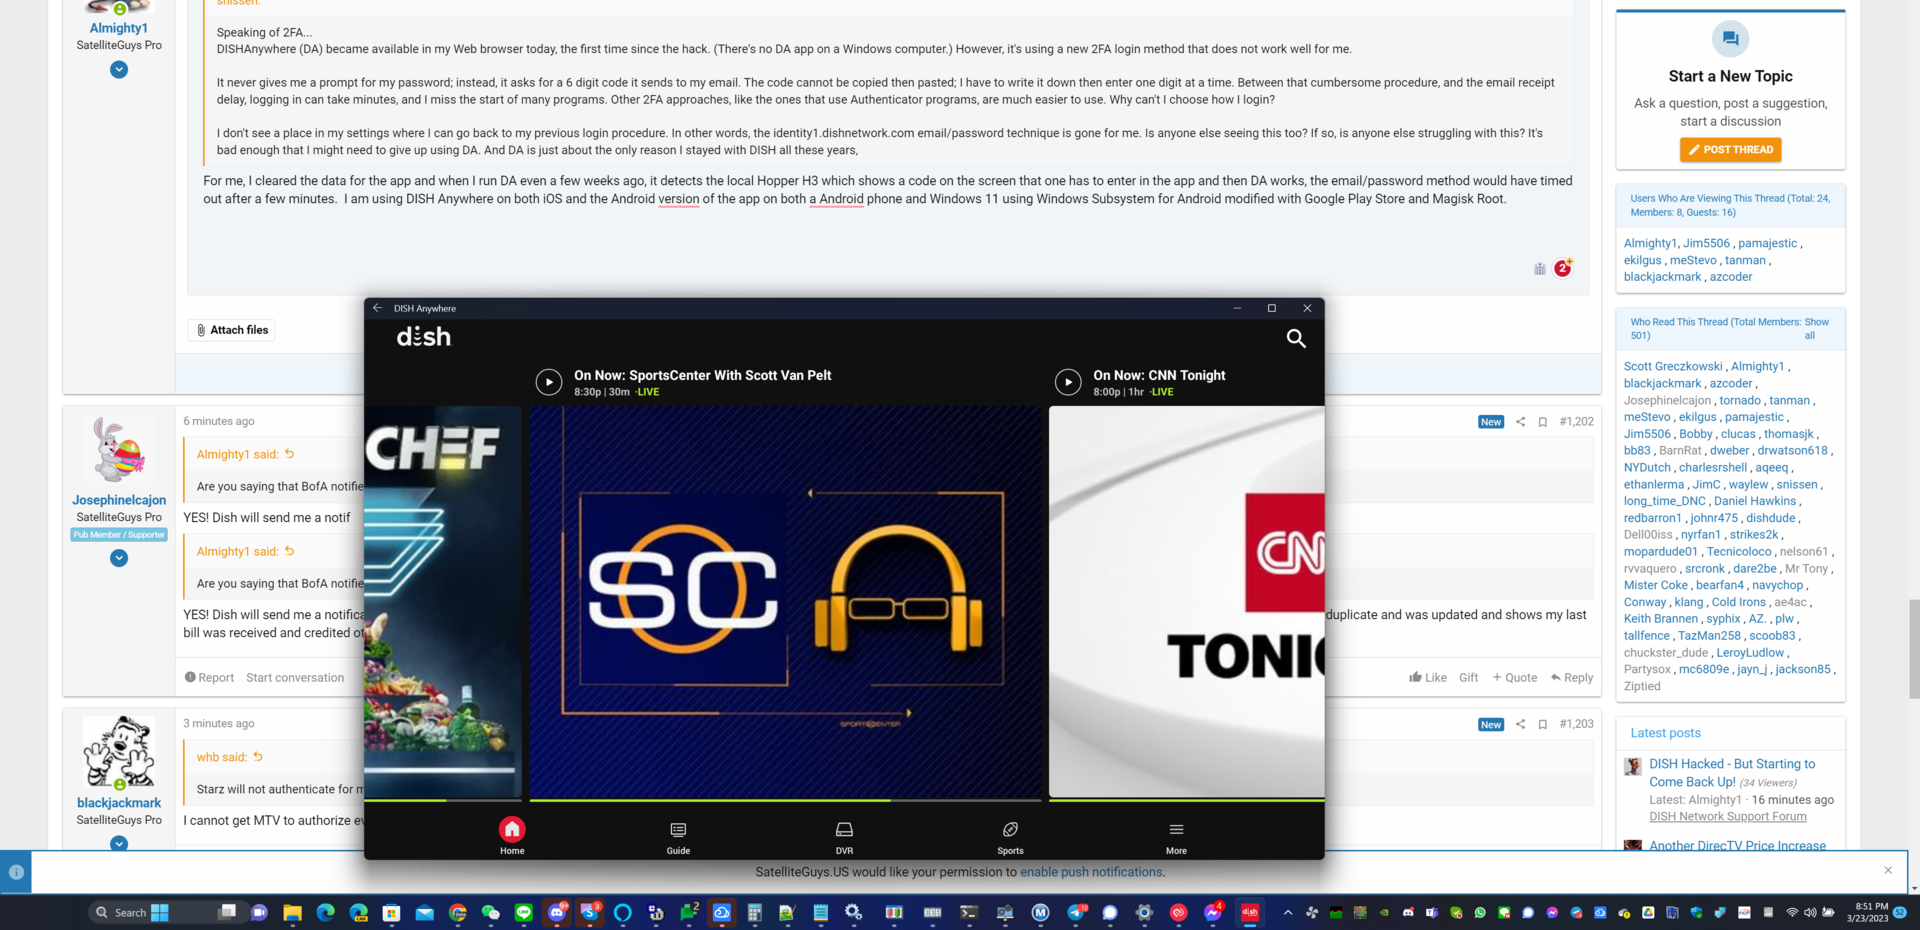Screen dimensions: 1920x930
Task: Share post #1,203
Action: click(1520, 724)
